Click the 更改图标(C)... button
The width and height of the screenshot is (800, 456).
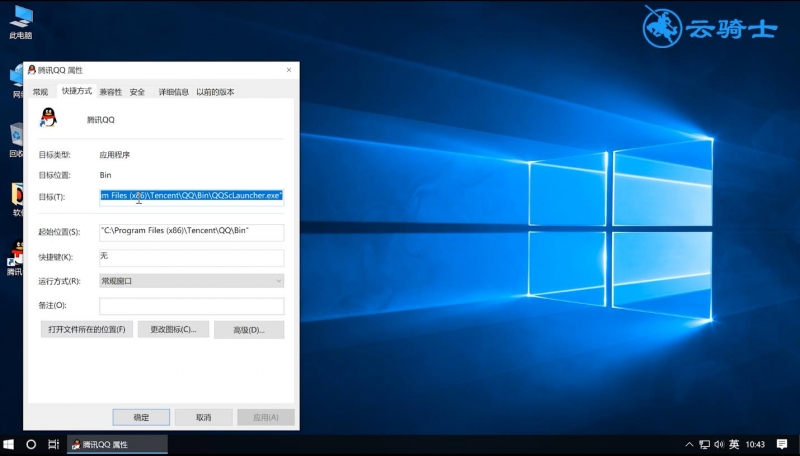(173, 330)
